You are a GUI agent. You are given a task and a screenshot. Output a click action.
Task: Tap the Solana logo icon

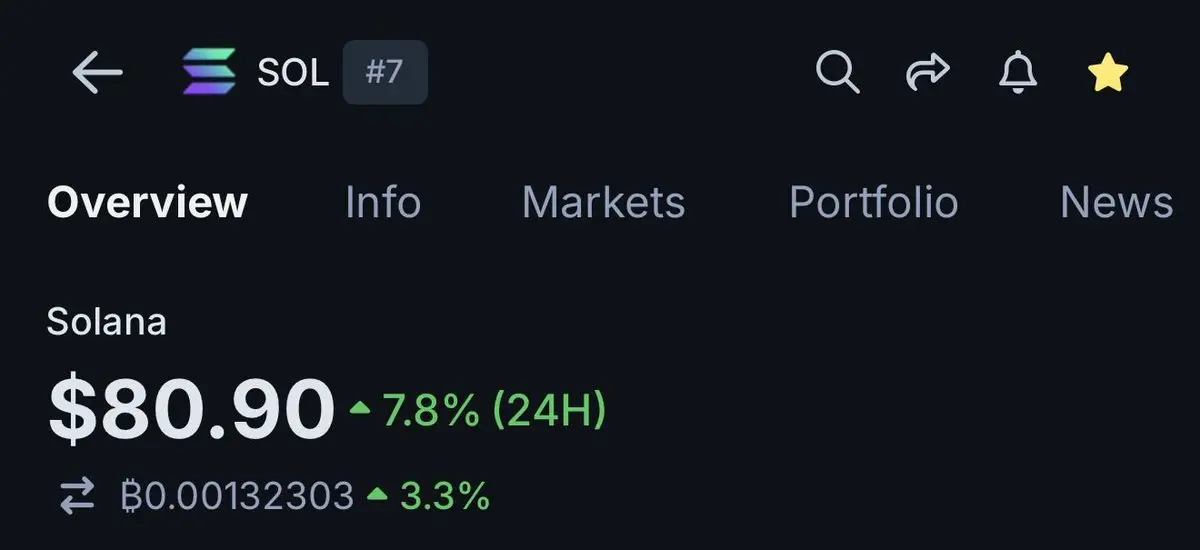pyautogui.click(x=209, y=73)
